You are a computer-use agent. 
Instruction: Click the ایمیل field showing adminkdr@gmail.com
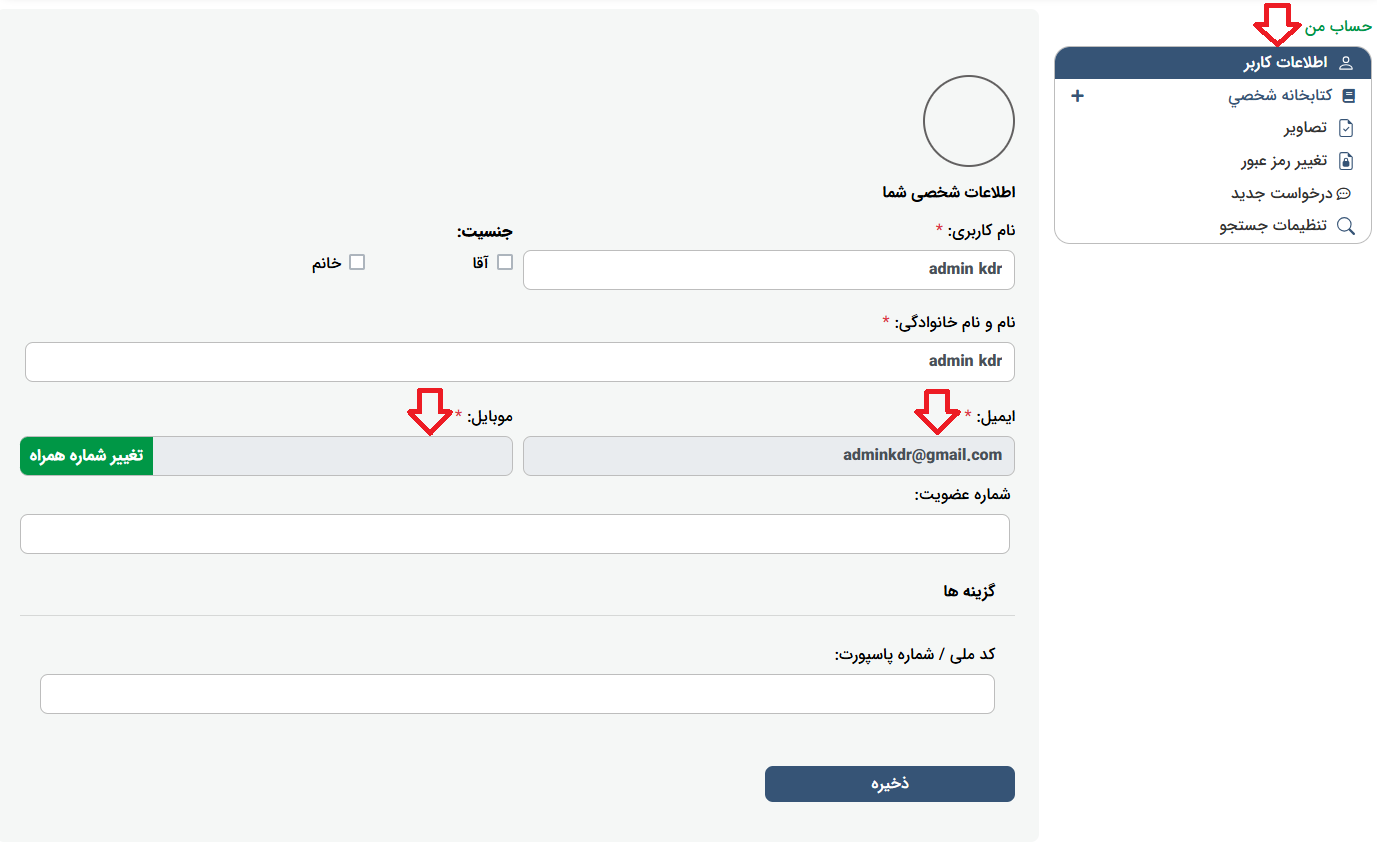point(769,456)
